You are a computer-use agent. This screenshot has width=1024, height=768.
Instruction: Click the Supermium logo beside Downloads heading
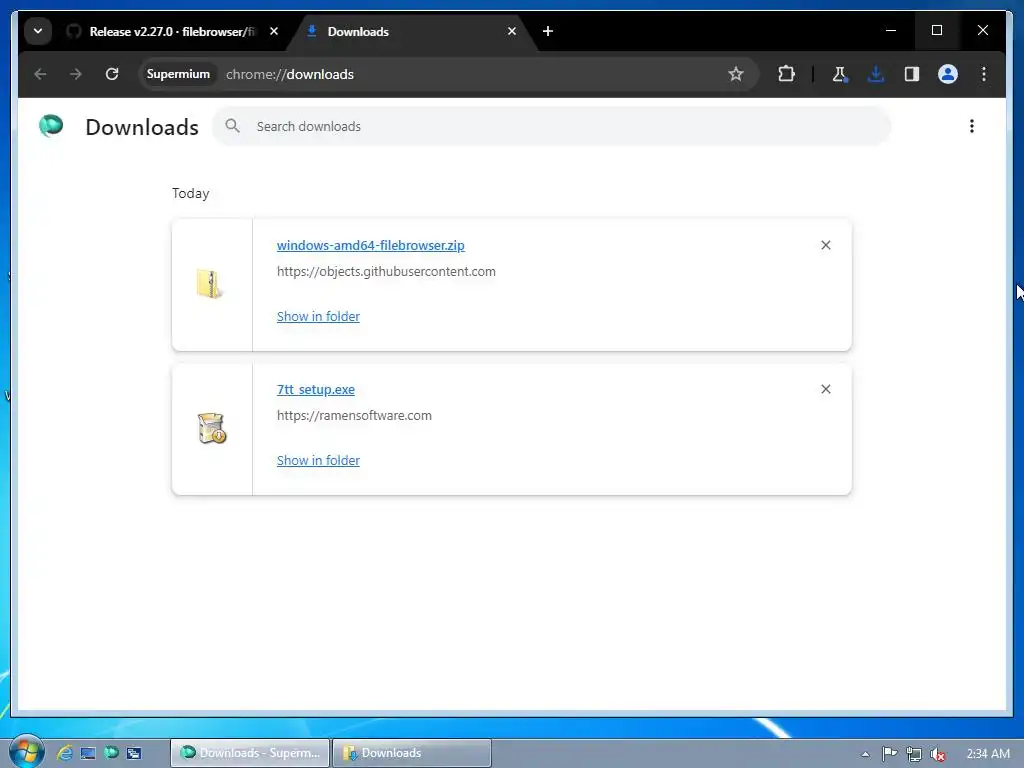click(51, 125)
